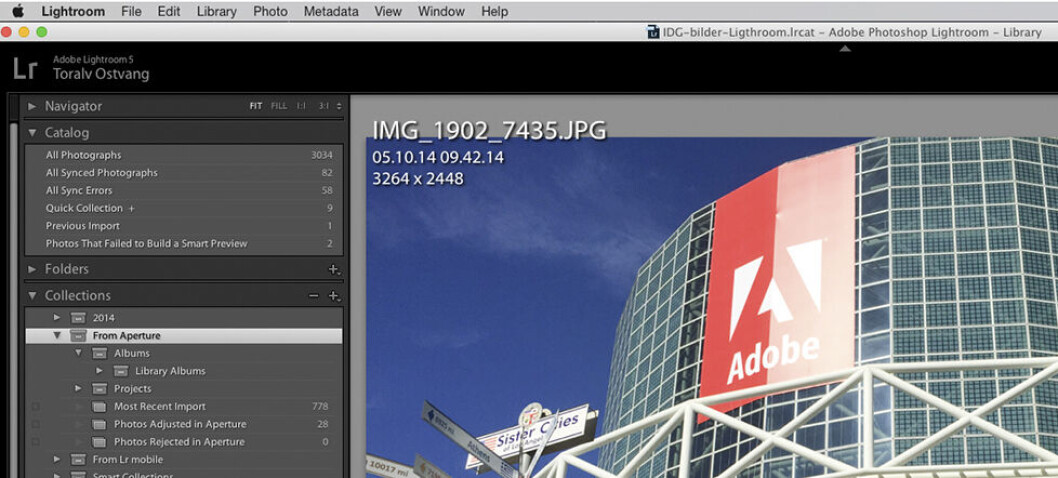Expand the From Lr mobile set

pos(57,459)
